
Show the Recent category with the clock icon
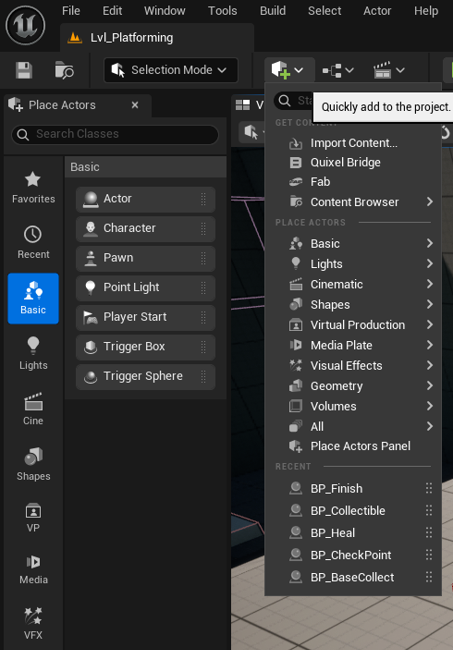(33, 243)
